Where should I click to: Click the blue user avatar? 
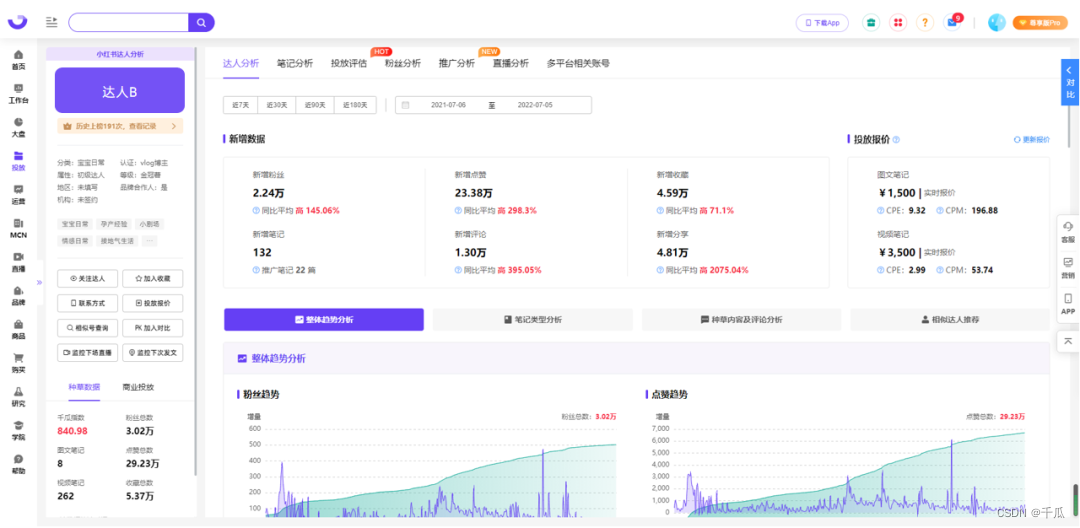pyautogui.click(x=997, y=23)
